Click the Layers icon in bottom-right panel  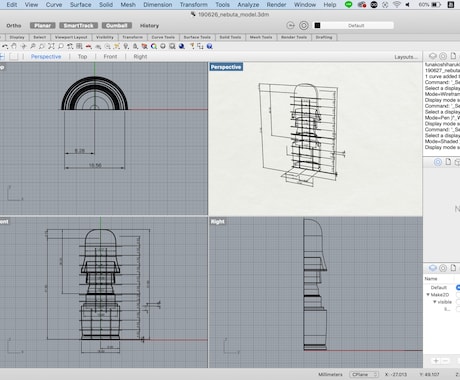pos(433,268)
